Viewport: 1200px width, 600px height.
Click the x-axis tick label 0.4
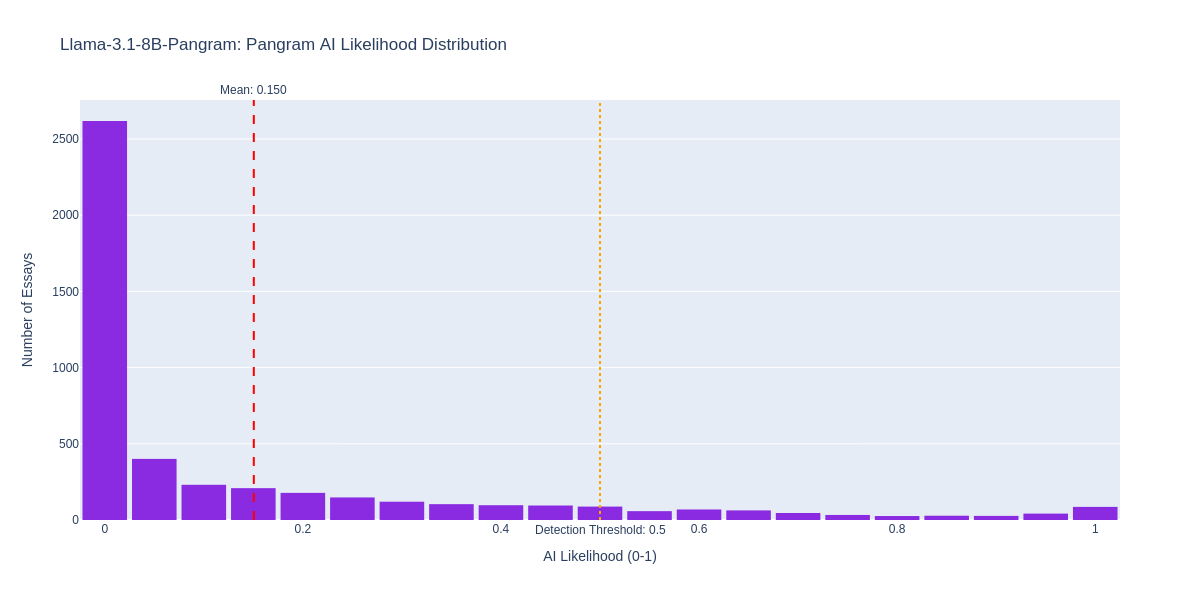point(501,529)
